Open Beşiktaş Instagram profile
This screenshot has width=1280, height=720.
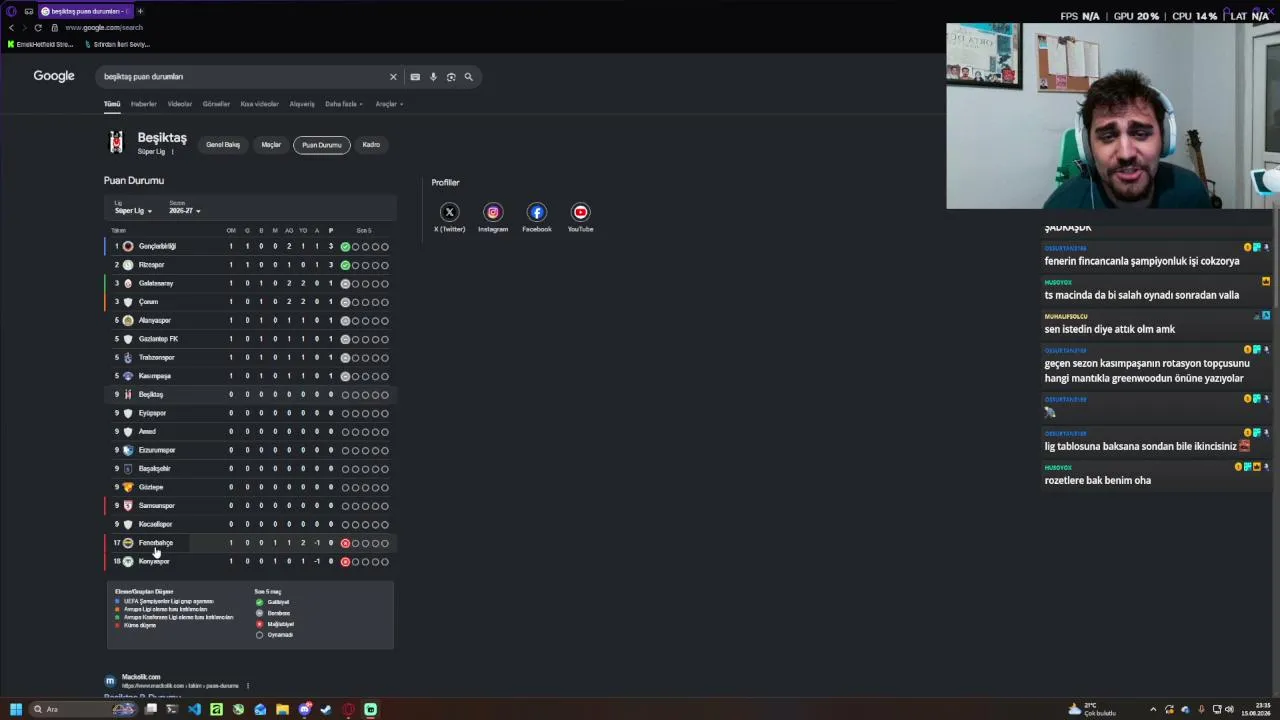point(493,212)
